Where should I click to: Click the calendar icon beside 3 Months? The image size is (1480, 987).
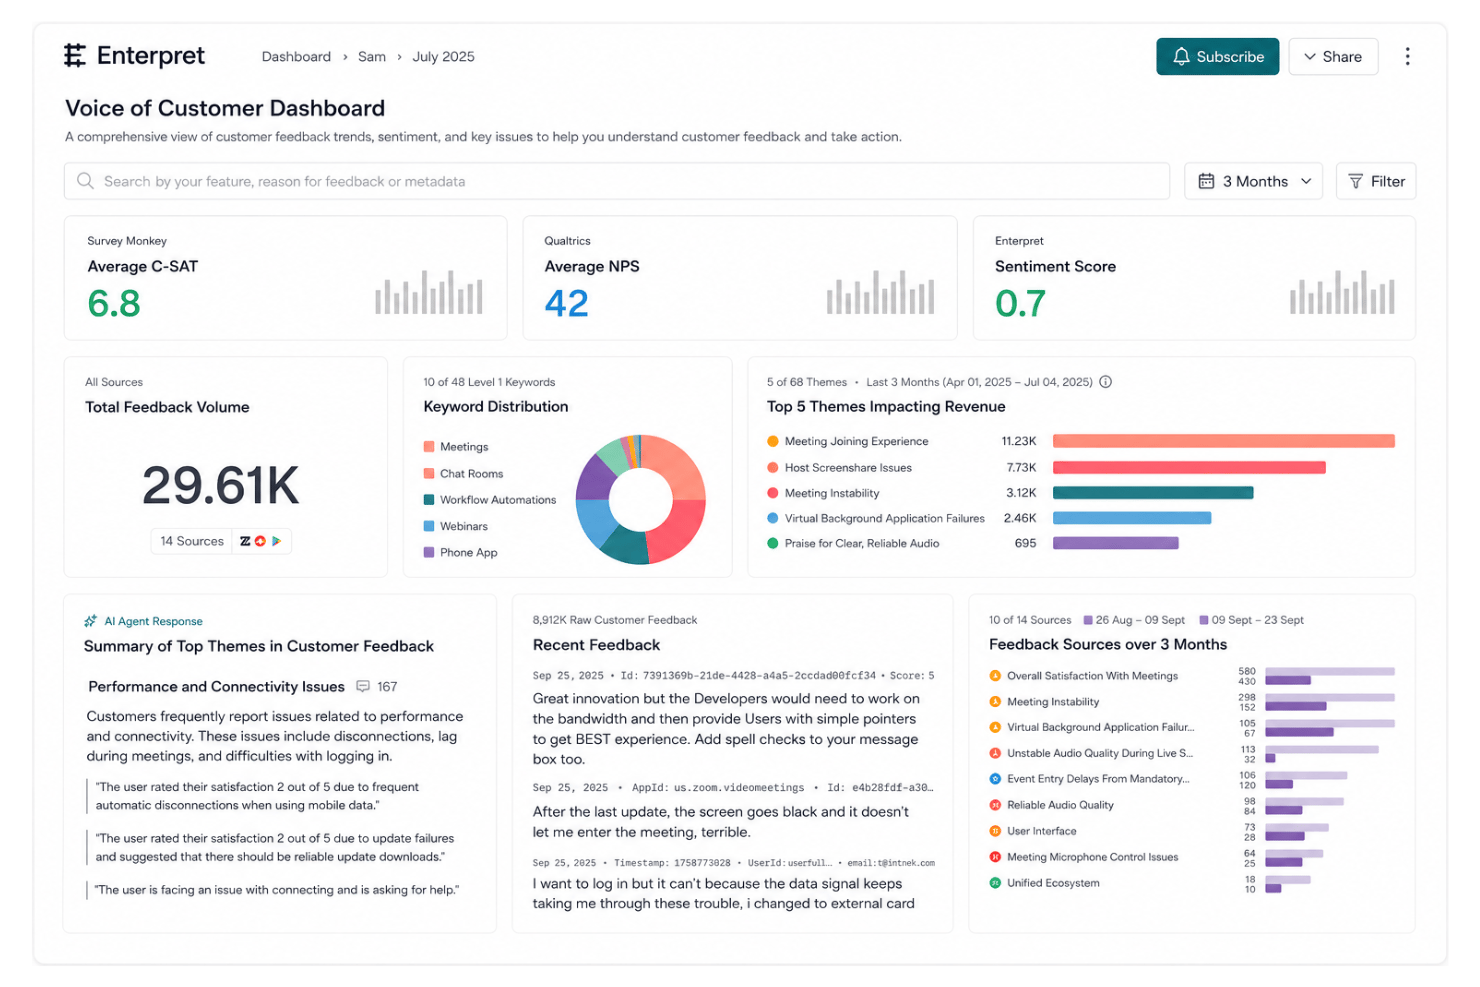coord(1206,181)
